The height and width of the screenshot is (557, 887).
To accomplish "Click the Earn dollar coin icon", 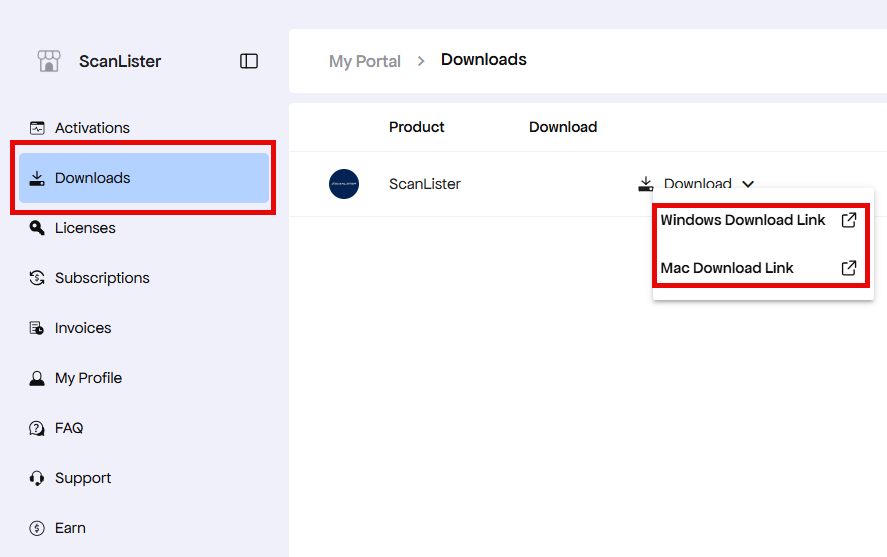I will tap(37, 528).
